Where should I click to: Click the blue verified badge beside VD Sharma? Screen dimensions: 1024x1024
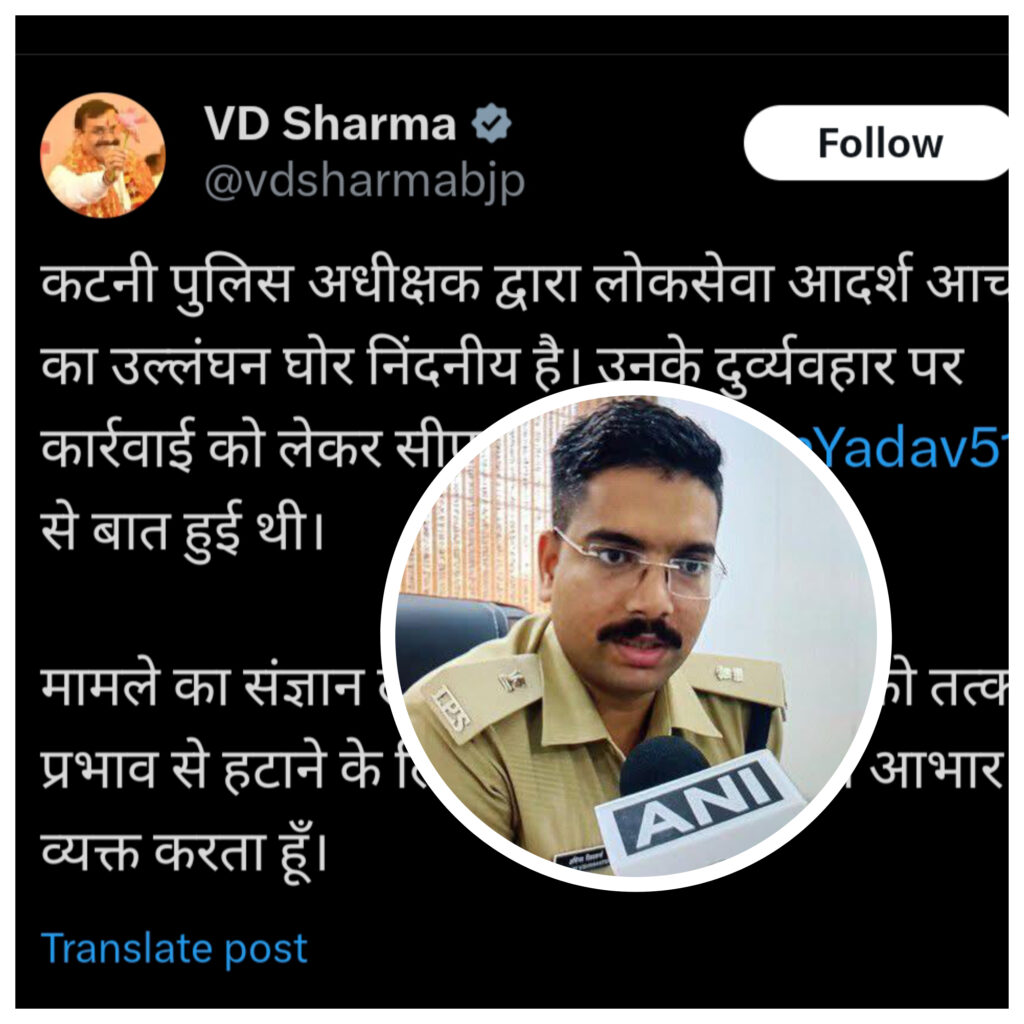(492, 123)
